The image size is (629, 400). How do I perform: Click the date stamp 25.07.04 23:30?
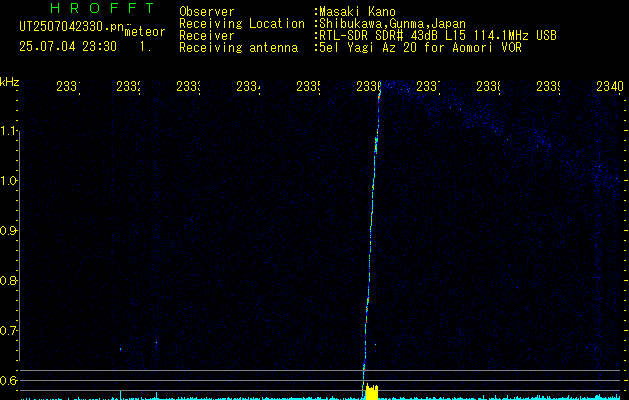point(68,47)
